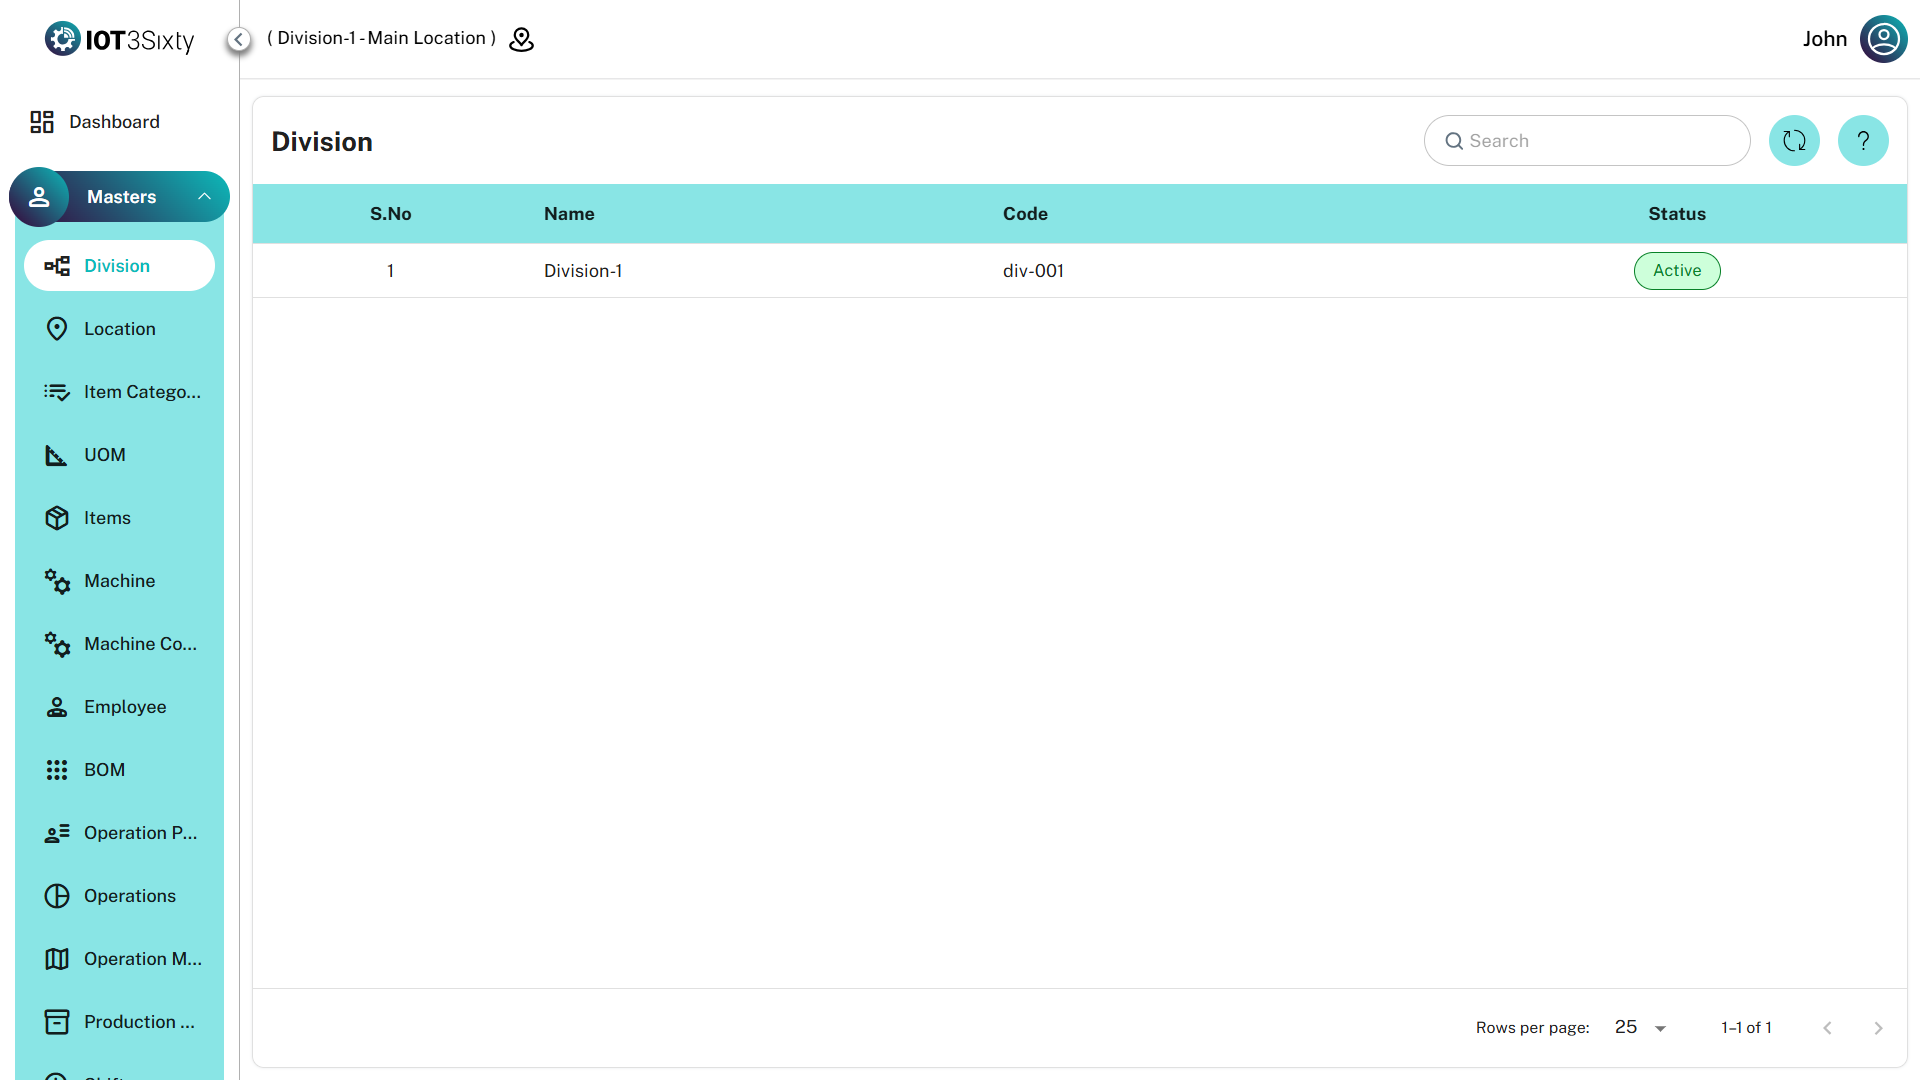Open the Machine gears icon in sidebar
Image resolution: width=1920 pixels, height=1080 pixels.
[57, 581]
